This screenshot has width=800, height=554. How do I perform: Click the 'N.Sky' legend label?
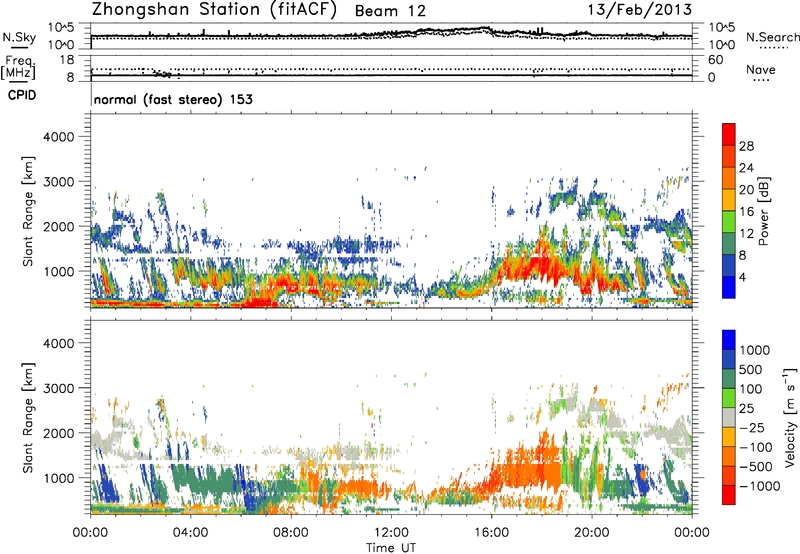19,37
